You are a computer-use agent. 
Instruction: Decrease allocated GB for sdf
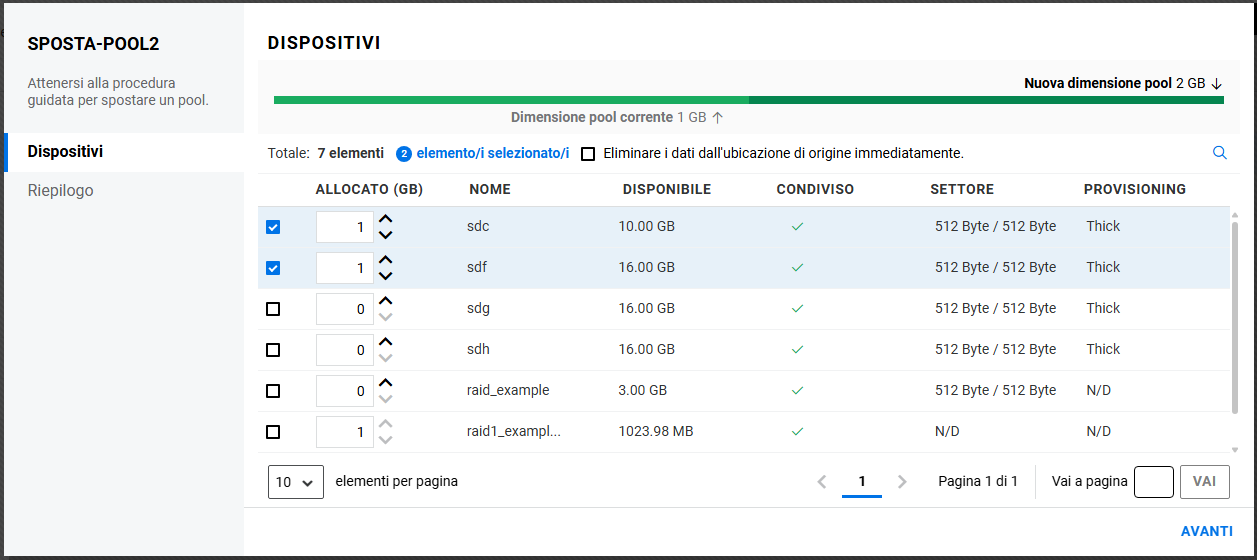386,276
